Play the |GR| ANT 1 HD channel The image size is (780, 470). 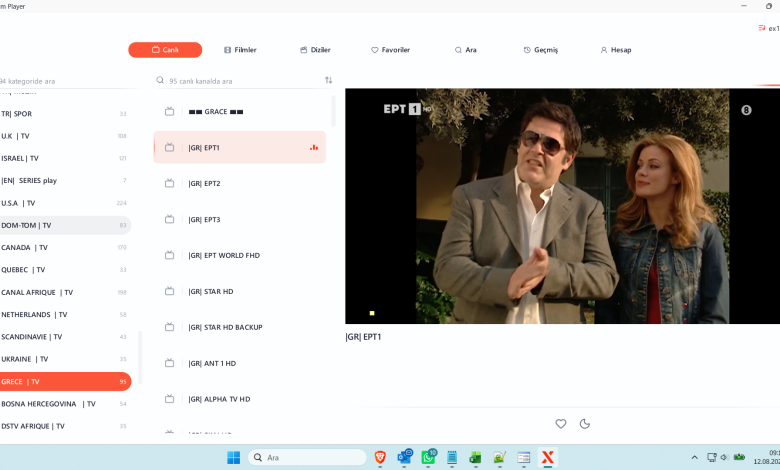[239, 363]
